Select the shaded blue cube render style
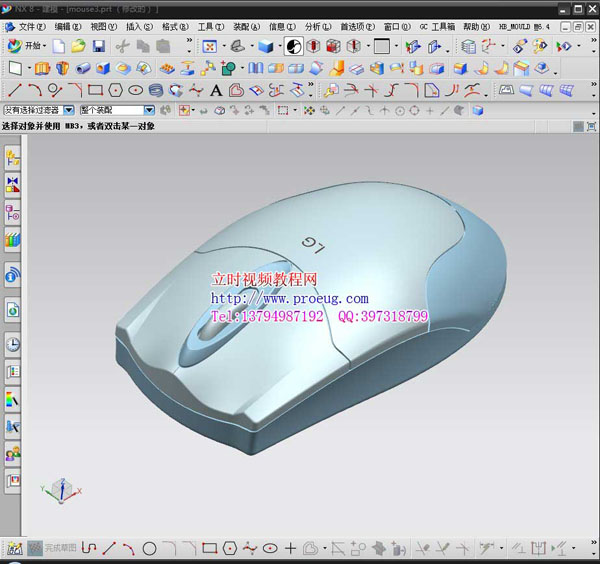600x564 pixels. point(266,47)
